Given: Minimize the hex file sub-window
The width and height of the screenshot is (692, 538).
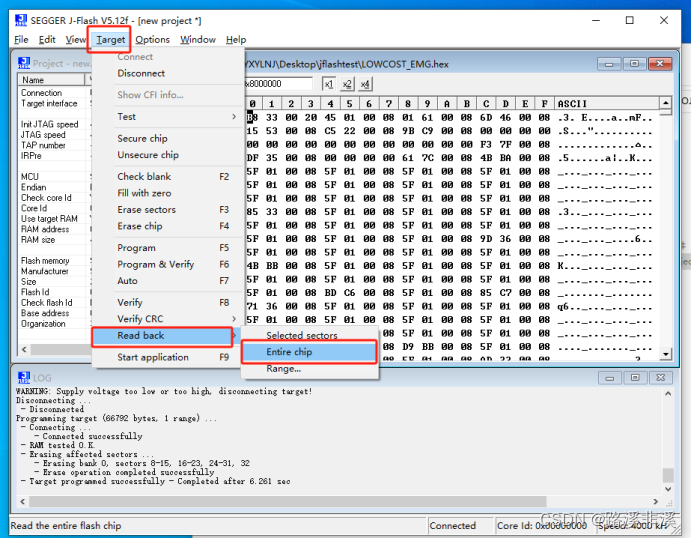Looking at the screenshot, I should coord(609,64).
